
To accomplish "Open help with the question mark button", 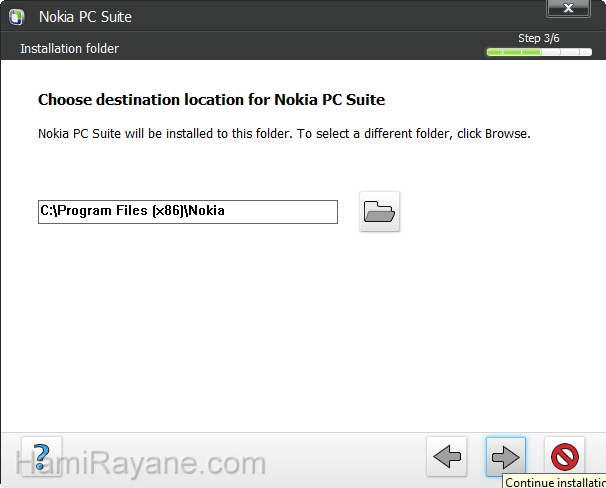I will 42,457.
